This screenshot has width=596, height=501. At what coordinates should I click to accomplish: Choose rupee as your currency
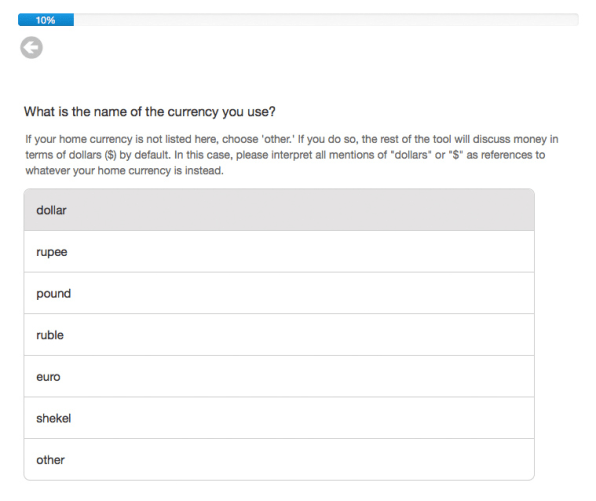279,252
